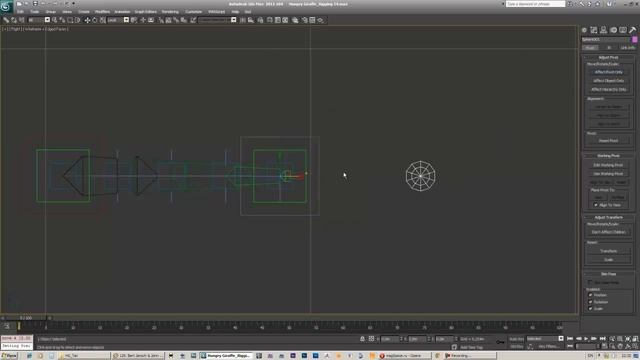Open the Mirror tool in main toolbar
640x360 pixels.
(243, 20)
